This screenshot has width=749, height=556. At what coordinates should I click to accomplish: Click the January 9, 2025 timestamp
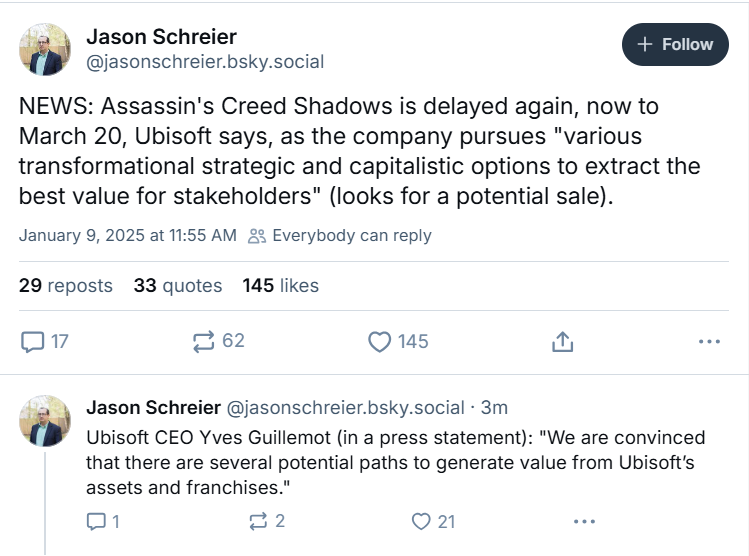pyautogui.click(x=128, y=235)
